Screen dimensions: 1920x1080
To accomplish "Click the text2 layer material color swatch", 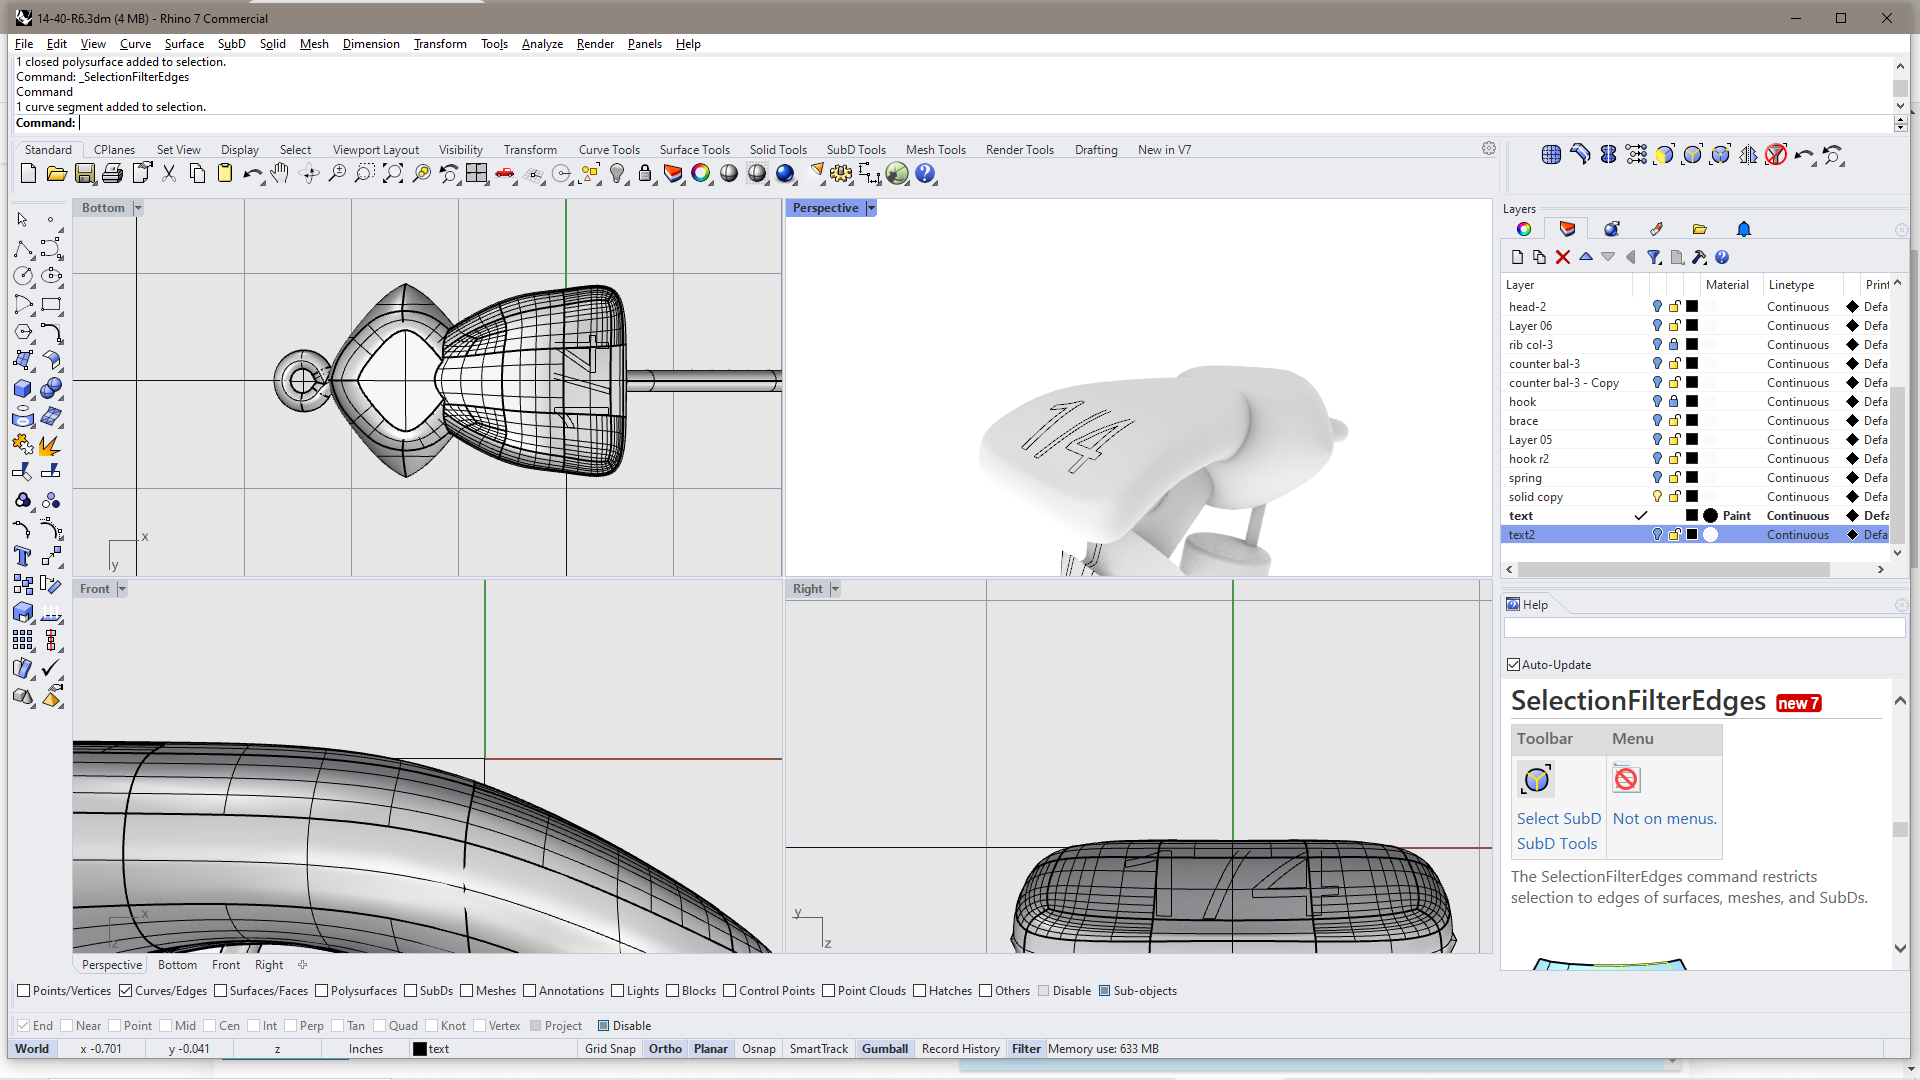I will pyautogui.click(x=1711, y=535).
